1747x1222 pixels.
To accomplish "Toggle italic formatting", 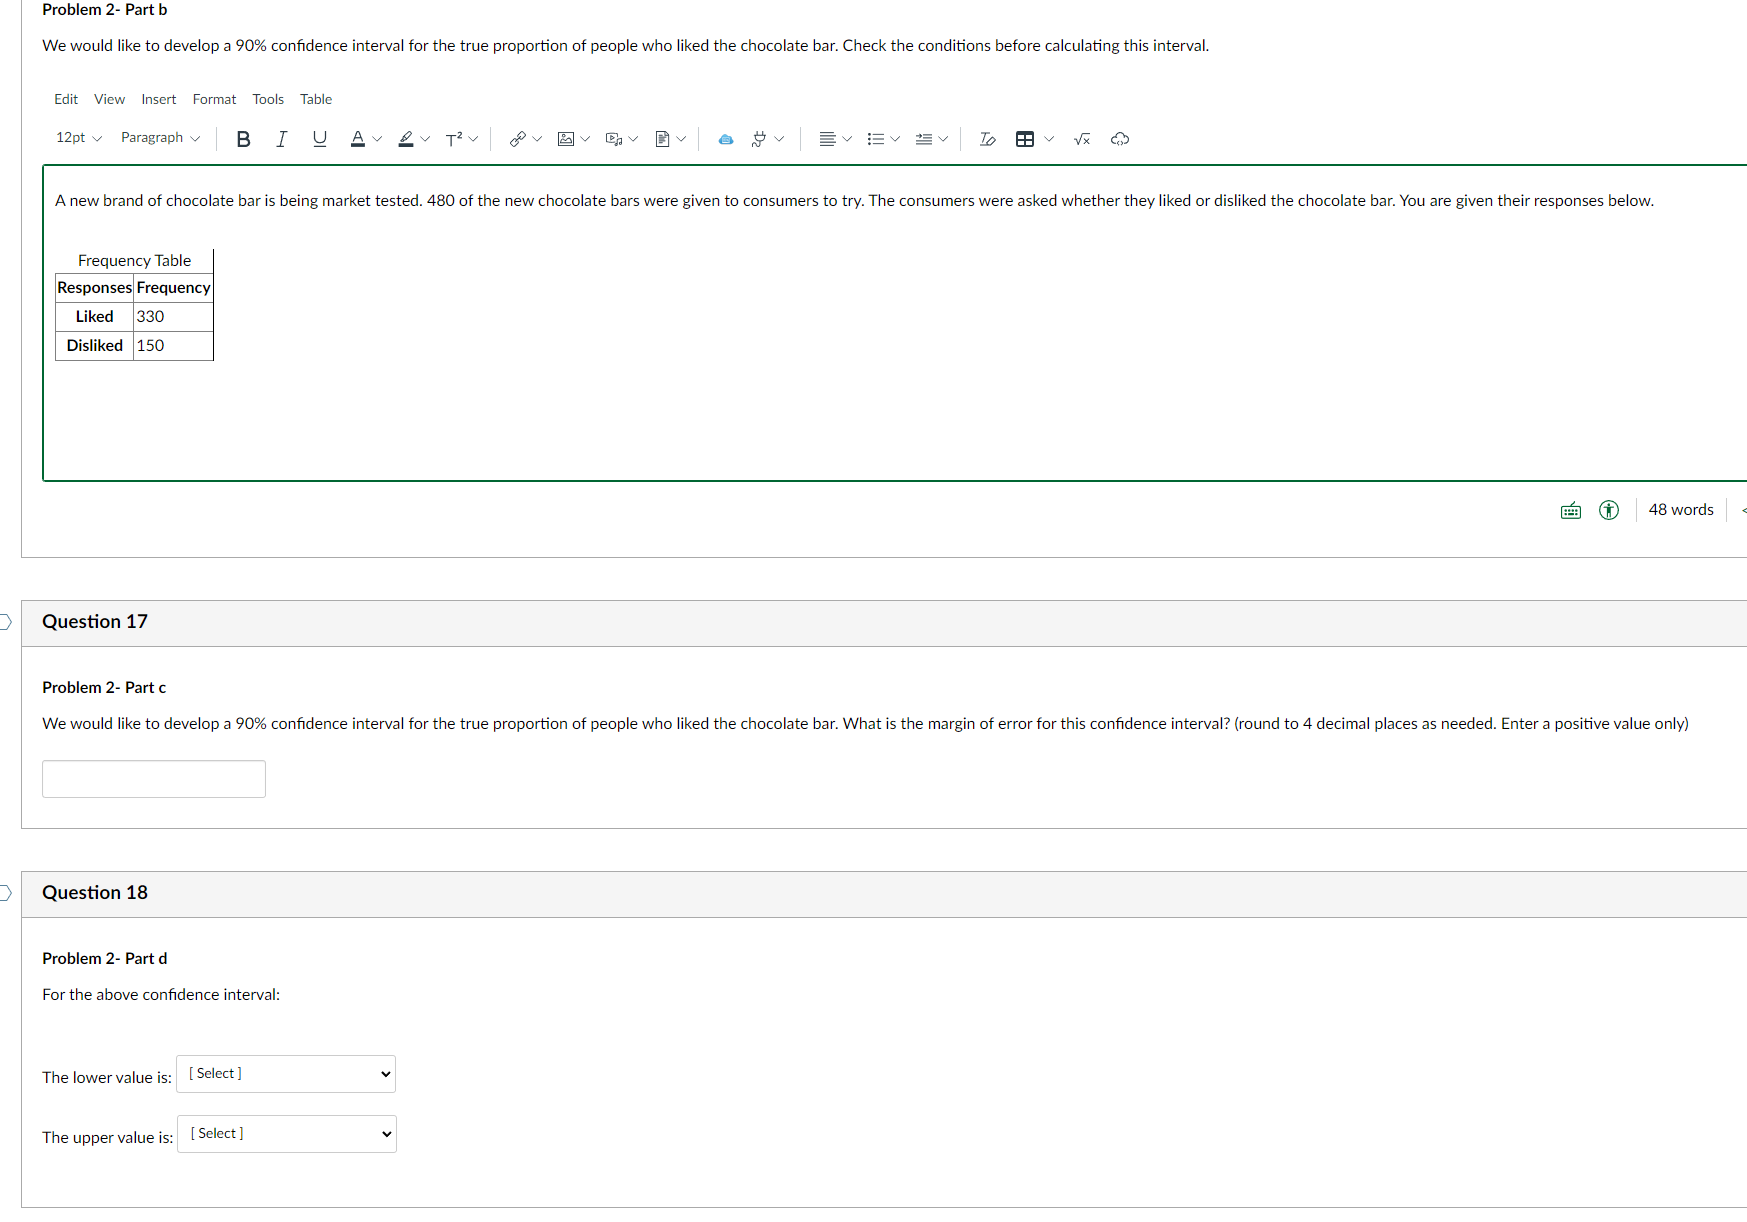I will [281, 139].
